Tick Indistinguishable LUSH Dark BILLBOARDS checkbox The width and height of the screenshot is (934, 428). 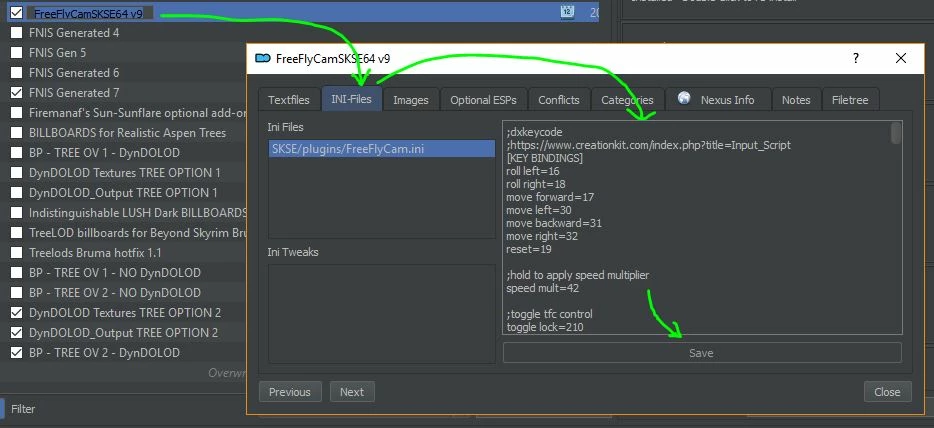(x=17, y=213)
